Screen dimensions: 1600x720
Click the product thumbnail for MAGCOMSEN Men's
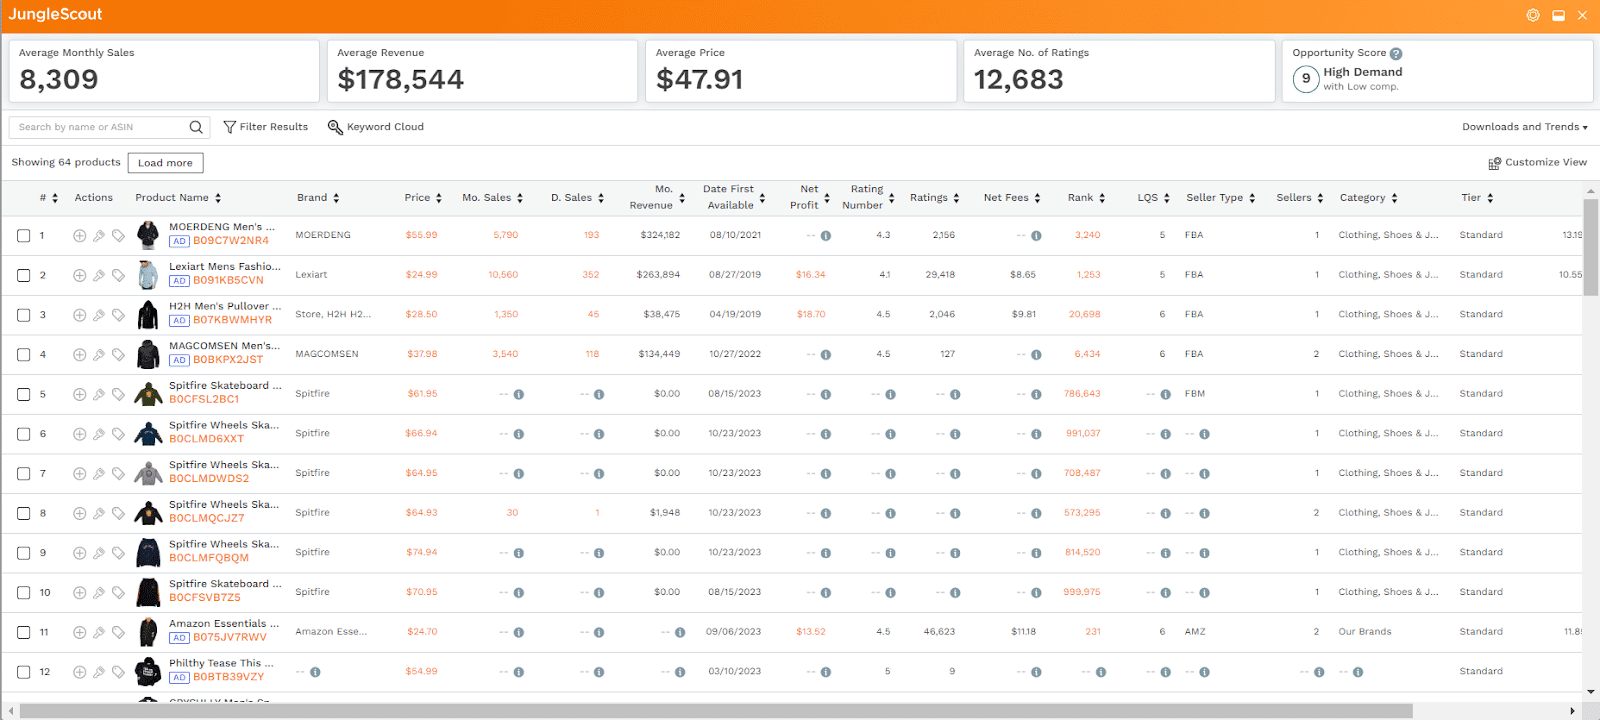point(148,354)
